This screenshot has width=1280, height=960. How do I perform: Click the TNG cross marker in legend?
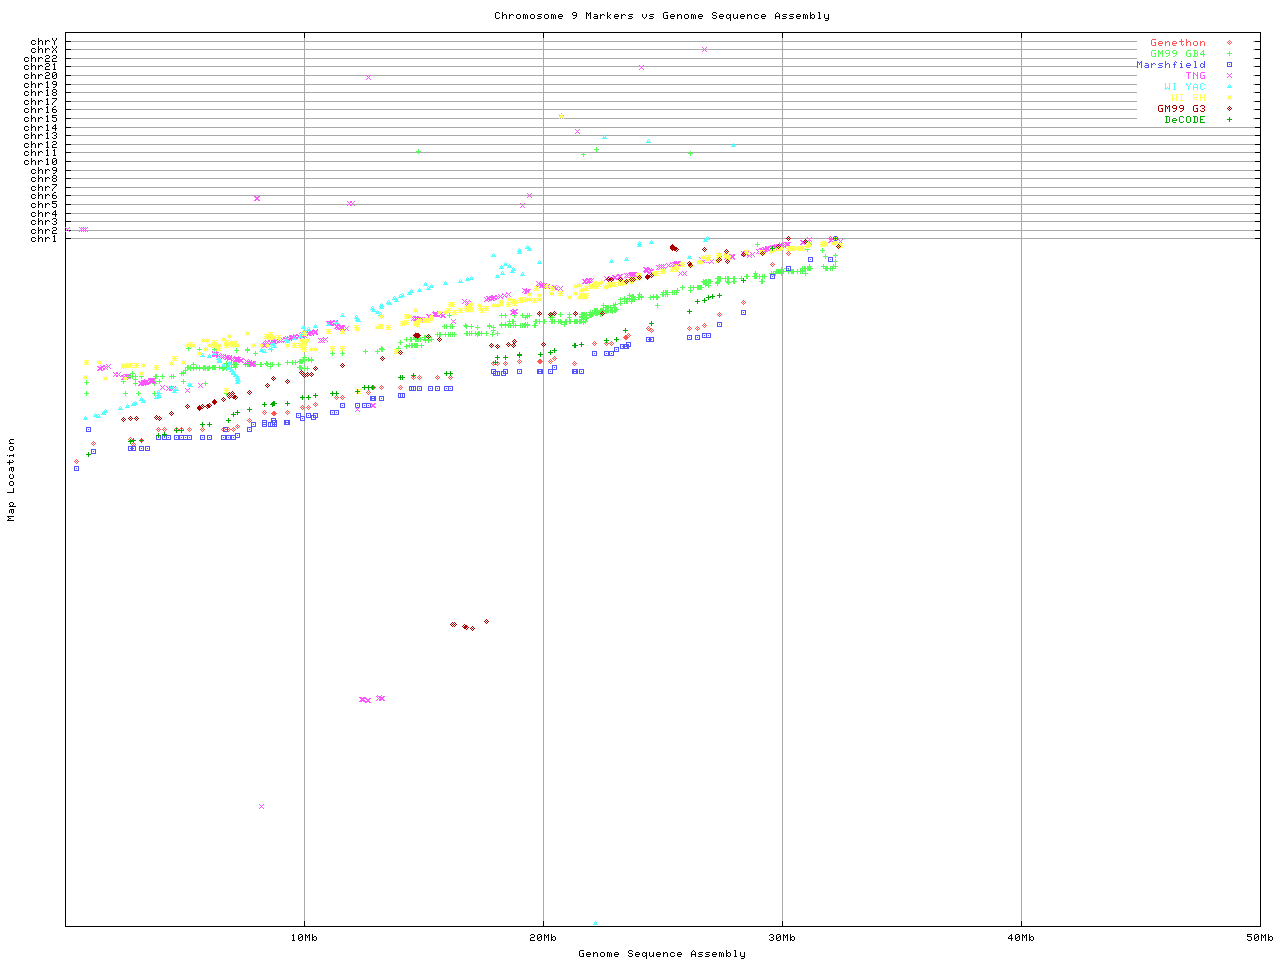1229,76
